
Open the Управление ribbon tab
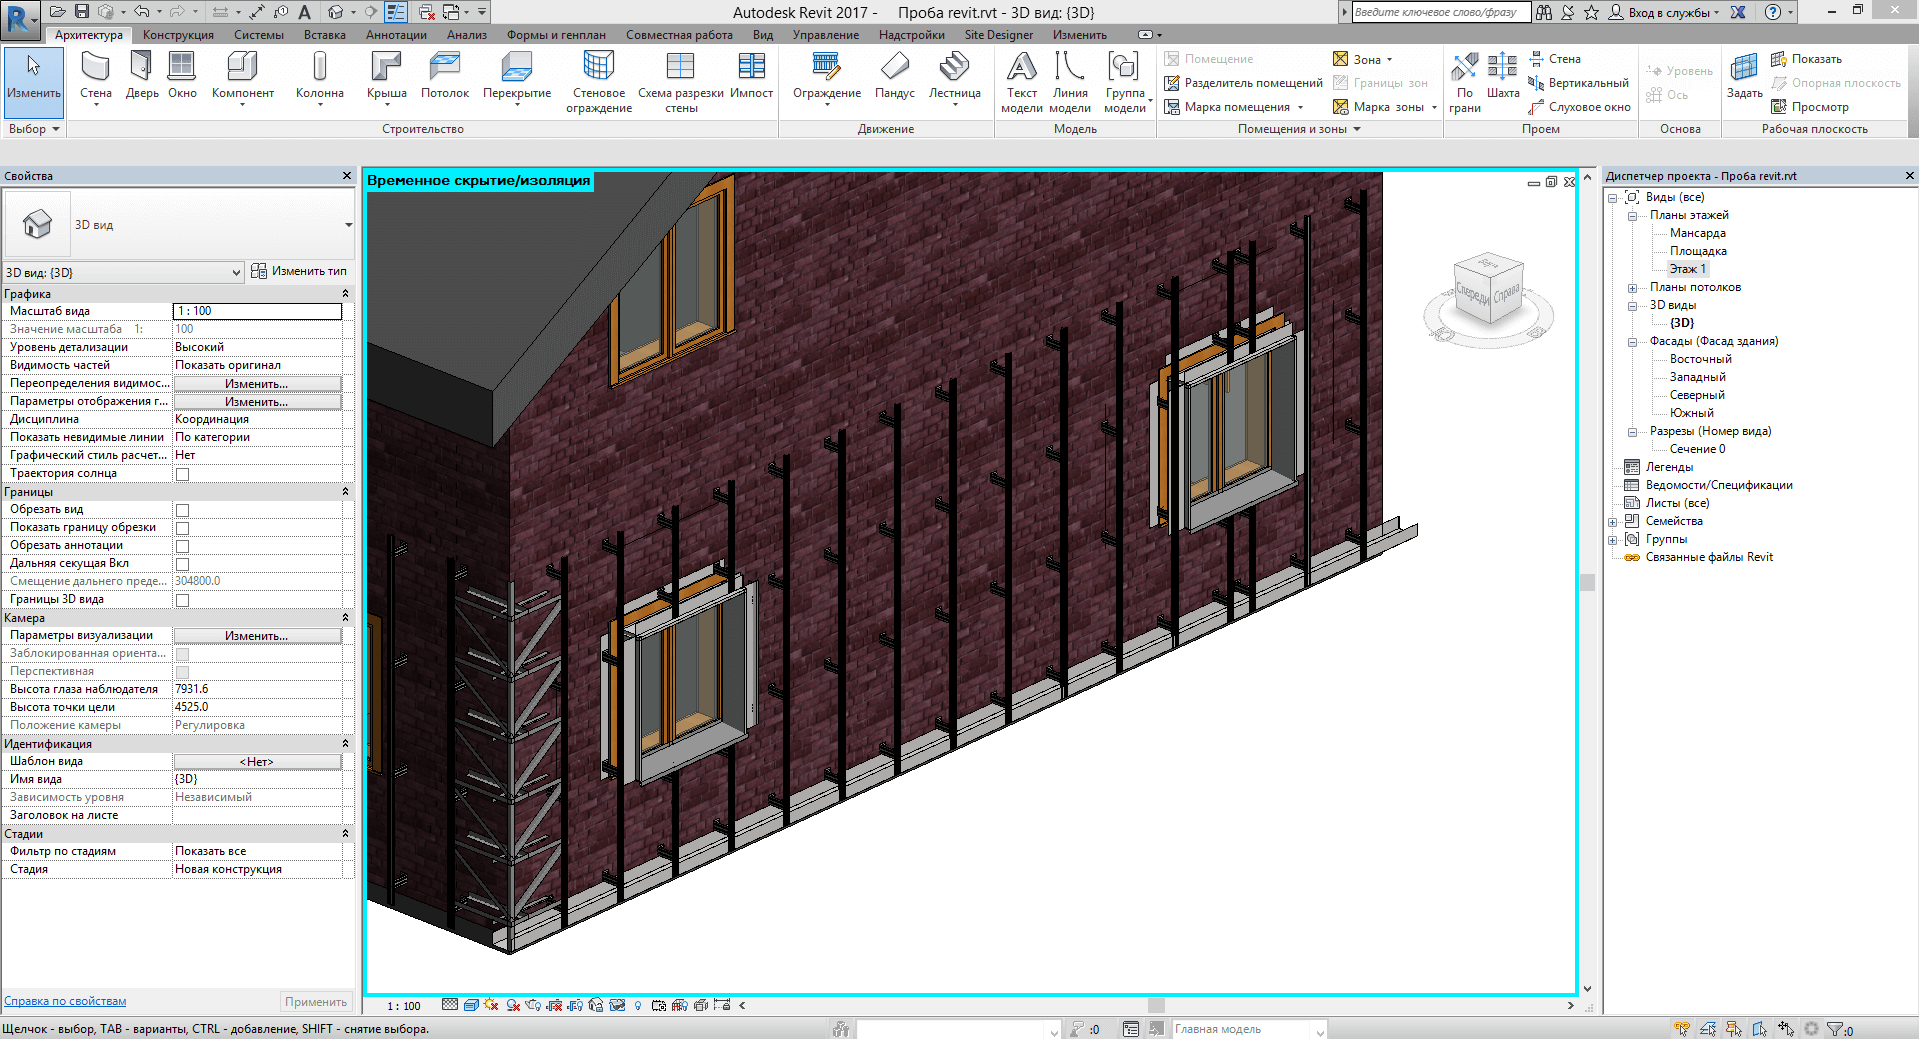coord(825,35)
